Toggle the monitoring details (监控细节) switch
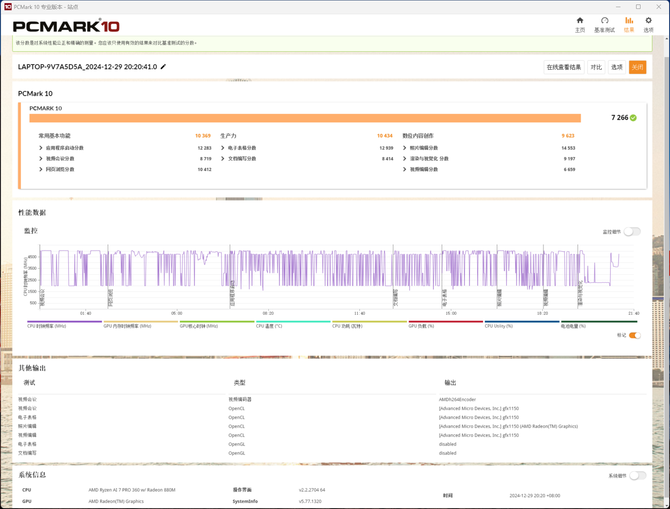670x509 pixels. pyautogui.click(x=632, y=232)
